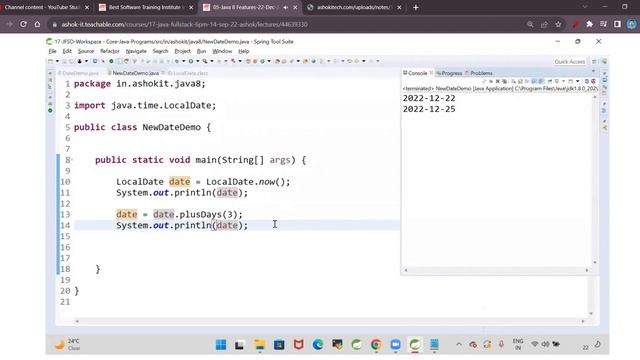Click the Open Console icon in Console toolbar
Viewport: 640px width, 360px height.
click(x=571, y=81)
